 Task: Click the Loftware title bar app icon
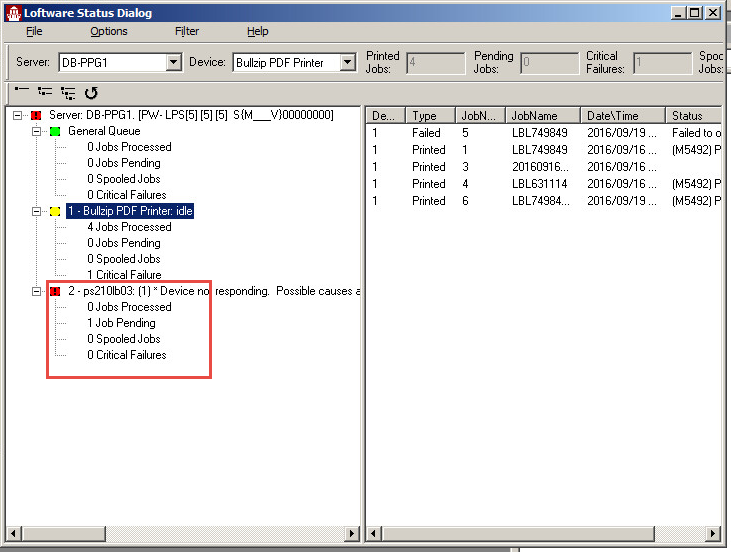pyautogui.click(x=13, y=12)
